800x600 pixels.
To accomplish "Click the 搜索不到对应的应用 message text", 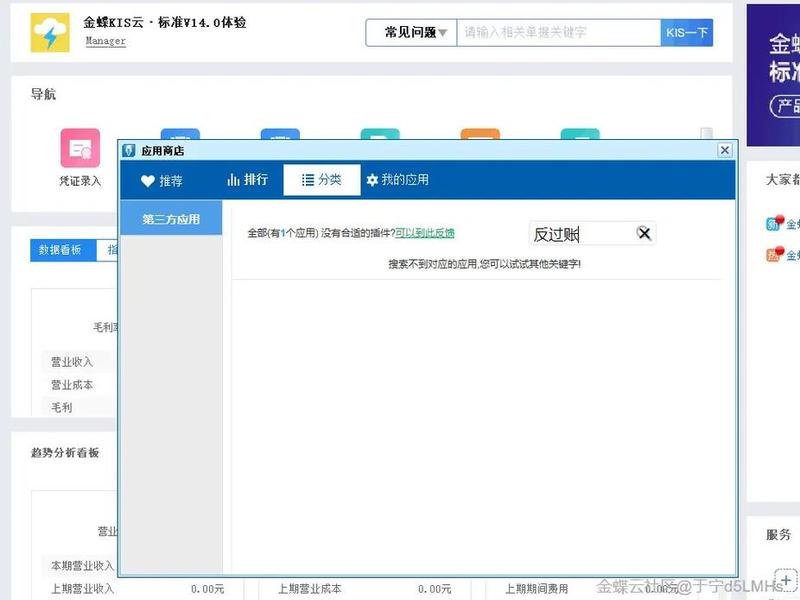I will tap(484, 264).
